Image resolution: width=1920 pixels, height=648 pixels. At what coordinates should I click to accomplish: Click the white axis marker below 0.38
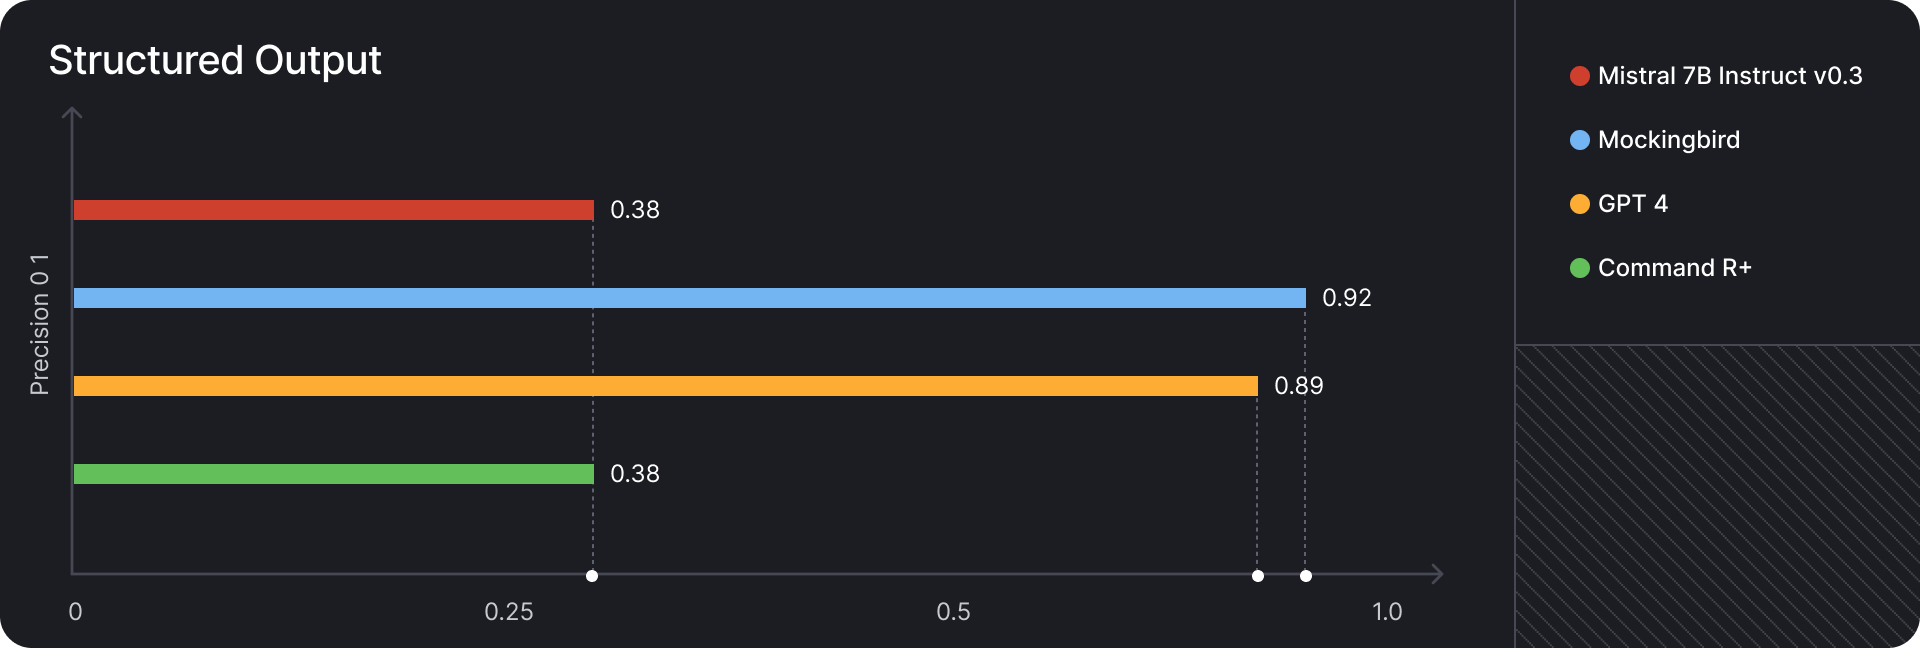pos(592,576)
